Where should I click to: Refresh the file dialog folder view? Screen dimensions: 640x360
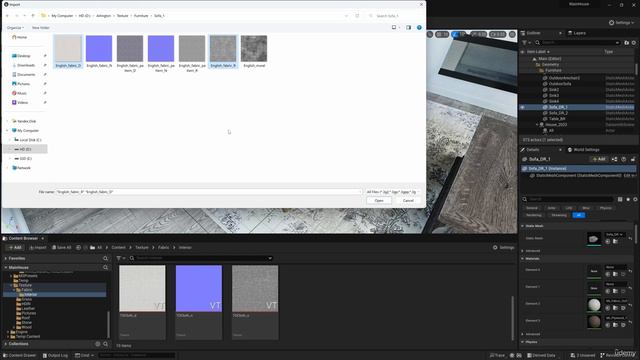coord(357,16)
